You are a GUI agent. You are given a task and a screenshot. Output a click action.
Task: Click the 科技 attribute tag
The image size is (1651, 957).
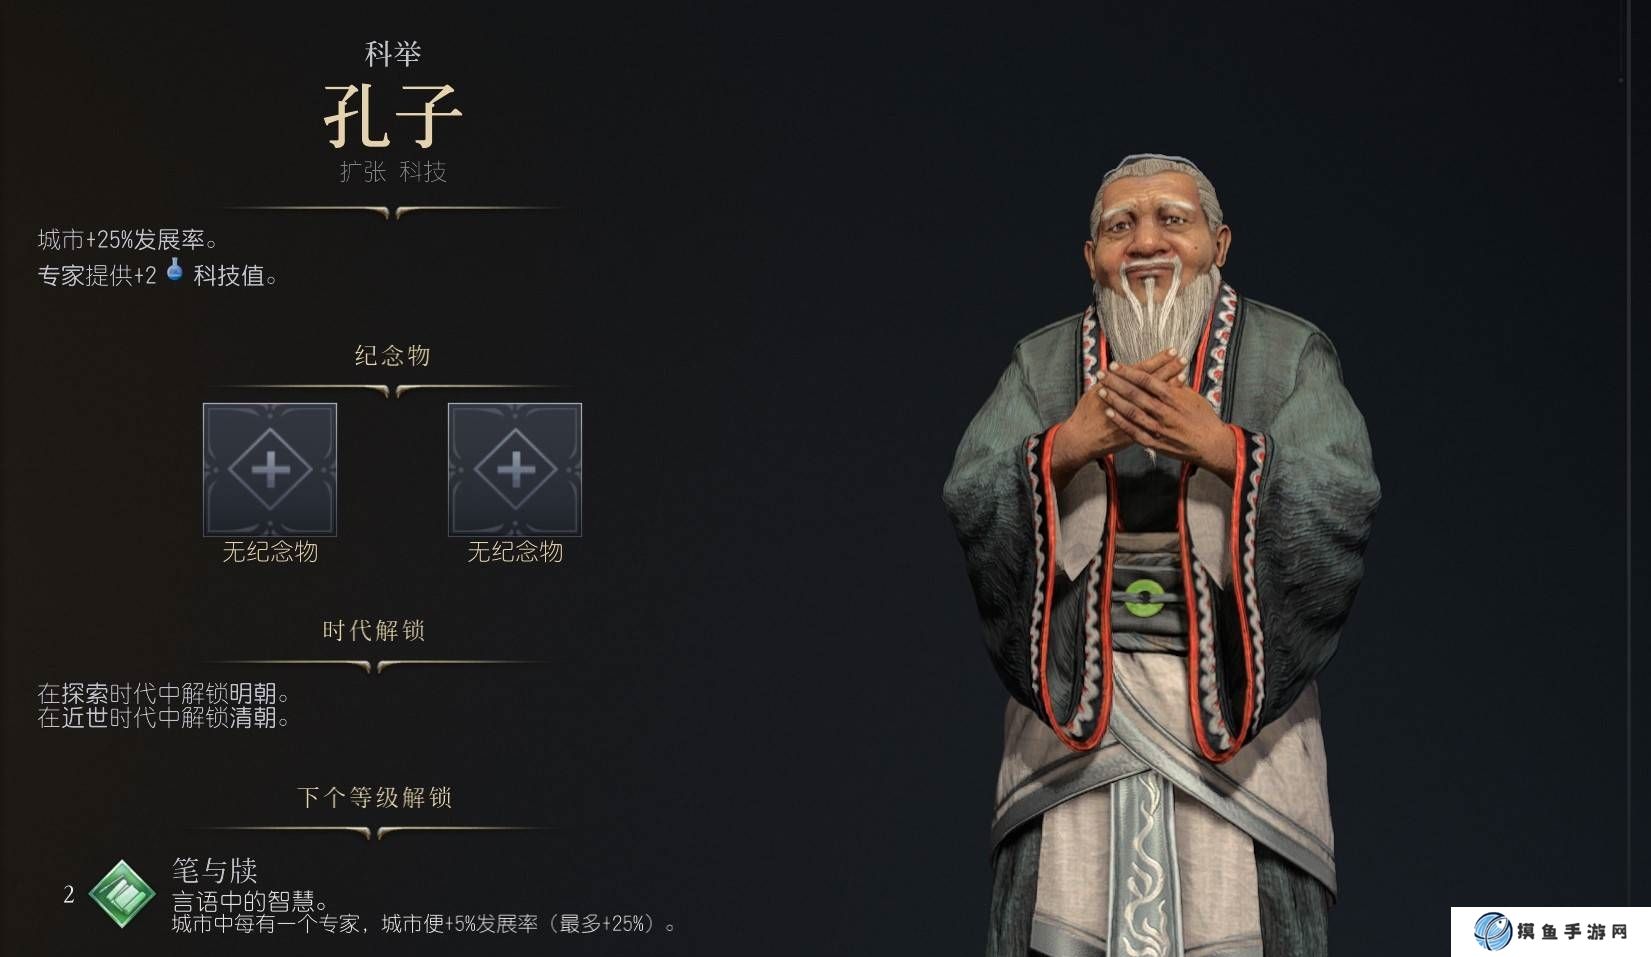pyautogui.click(x=423, y=172)
